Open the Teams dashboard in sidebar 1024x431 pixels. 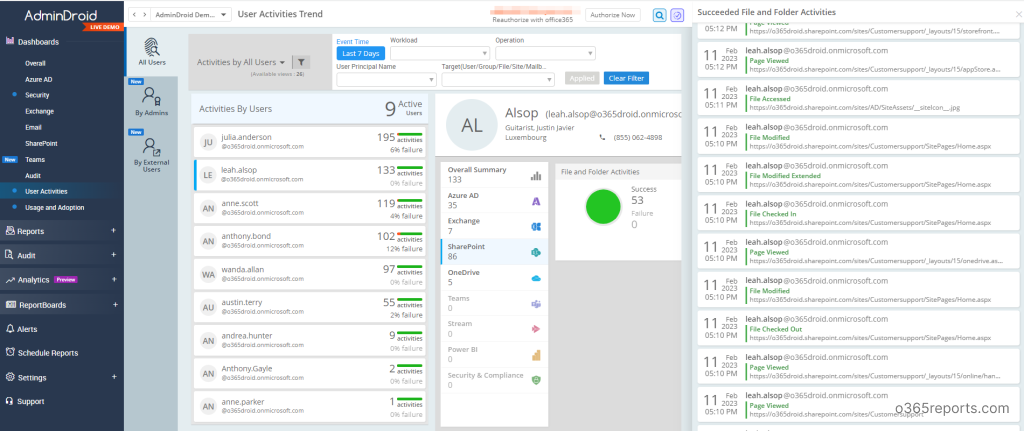[35, 159]
